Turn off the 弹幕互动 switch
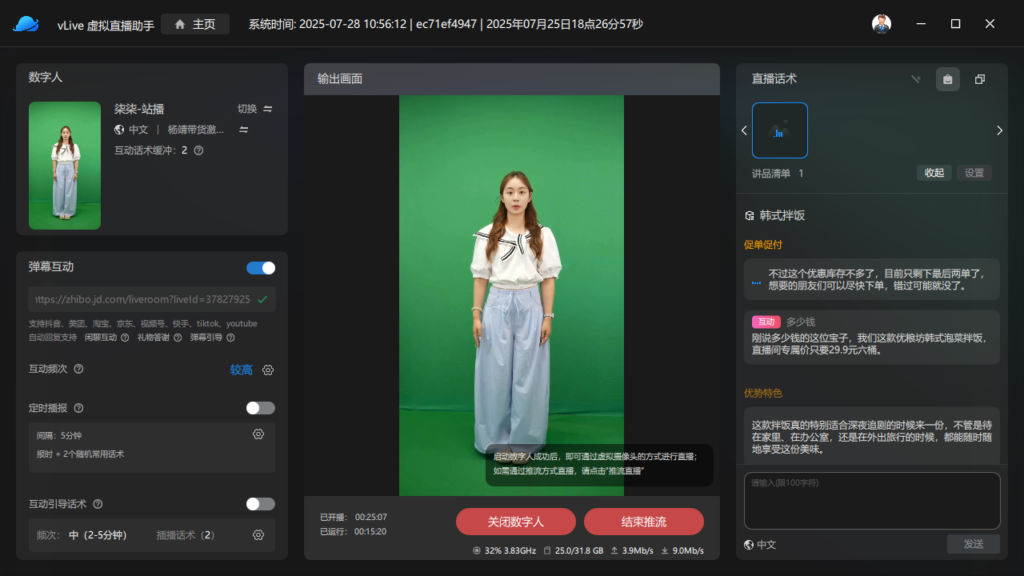Image resolution: width=1024 pixels, height=576 pixels. click(260, 268)
